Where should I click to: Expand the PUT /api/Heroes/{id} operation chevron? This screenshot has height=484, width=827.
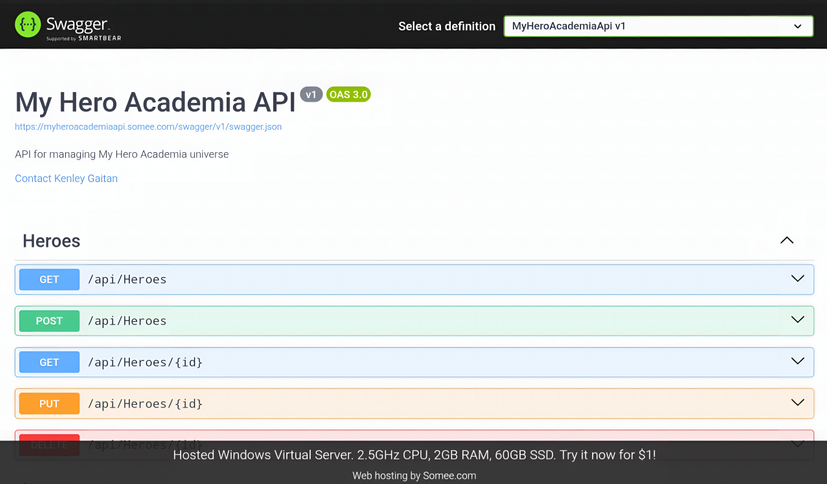[x=797, y=402]
